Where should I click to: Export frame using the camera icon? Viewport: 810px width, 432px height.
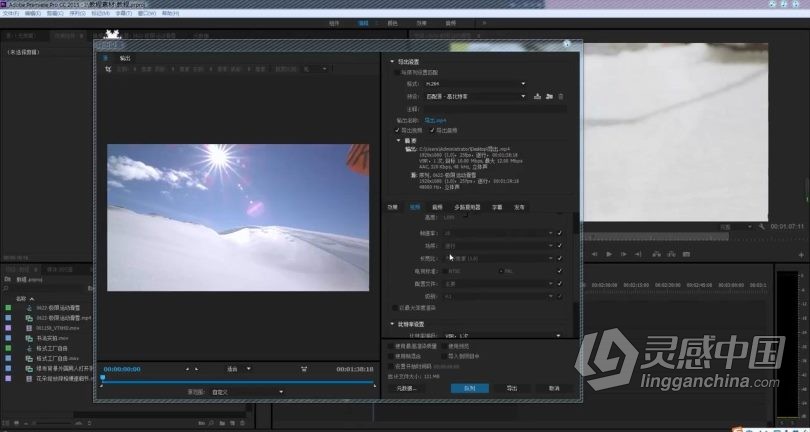coord(687,254)
